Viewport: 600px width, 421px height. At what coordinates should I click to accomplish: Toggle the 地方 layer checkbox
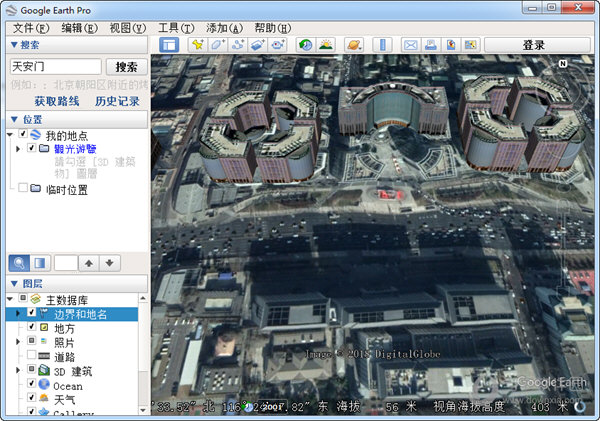pos(32,326)
